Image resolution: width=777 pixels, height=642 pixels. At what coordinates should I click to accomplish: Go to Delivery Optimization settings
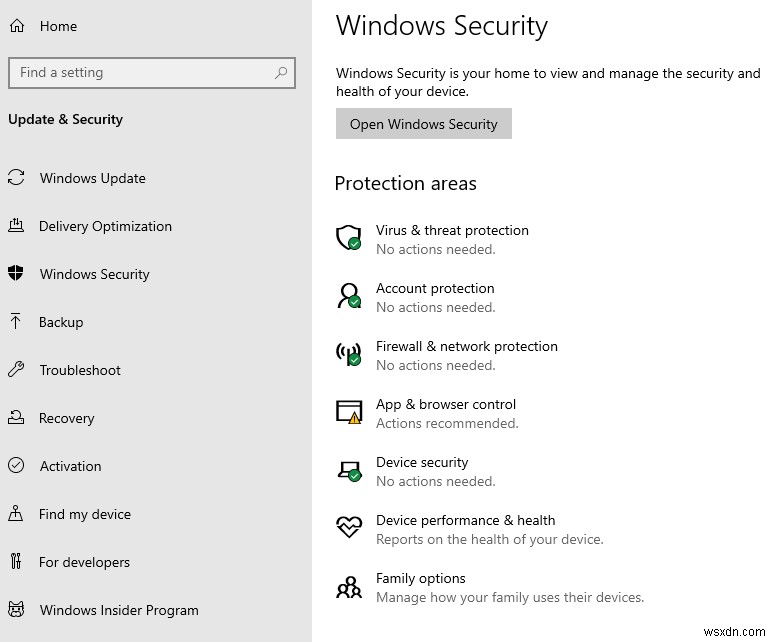pyautogui.click(x=105, y=226)
